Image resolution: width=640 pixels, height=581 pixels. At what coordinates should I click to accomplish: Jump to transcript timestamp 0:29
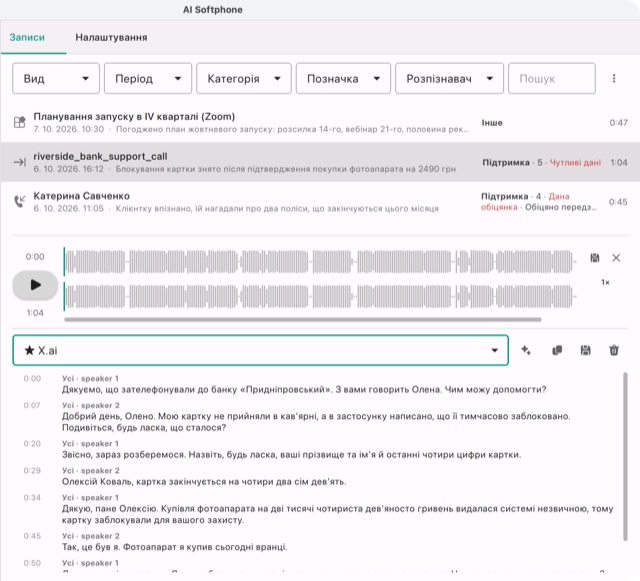tap(32, 470)
